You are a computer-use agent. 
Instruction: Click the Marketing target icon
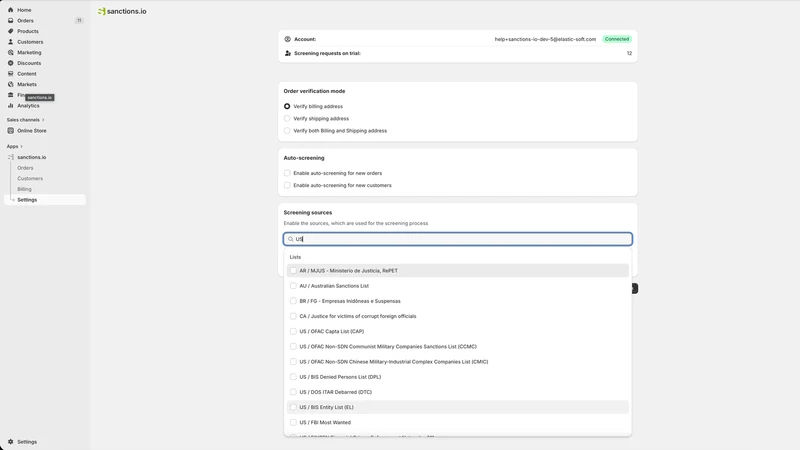10,53
